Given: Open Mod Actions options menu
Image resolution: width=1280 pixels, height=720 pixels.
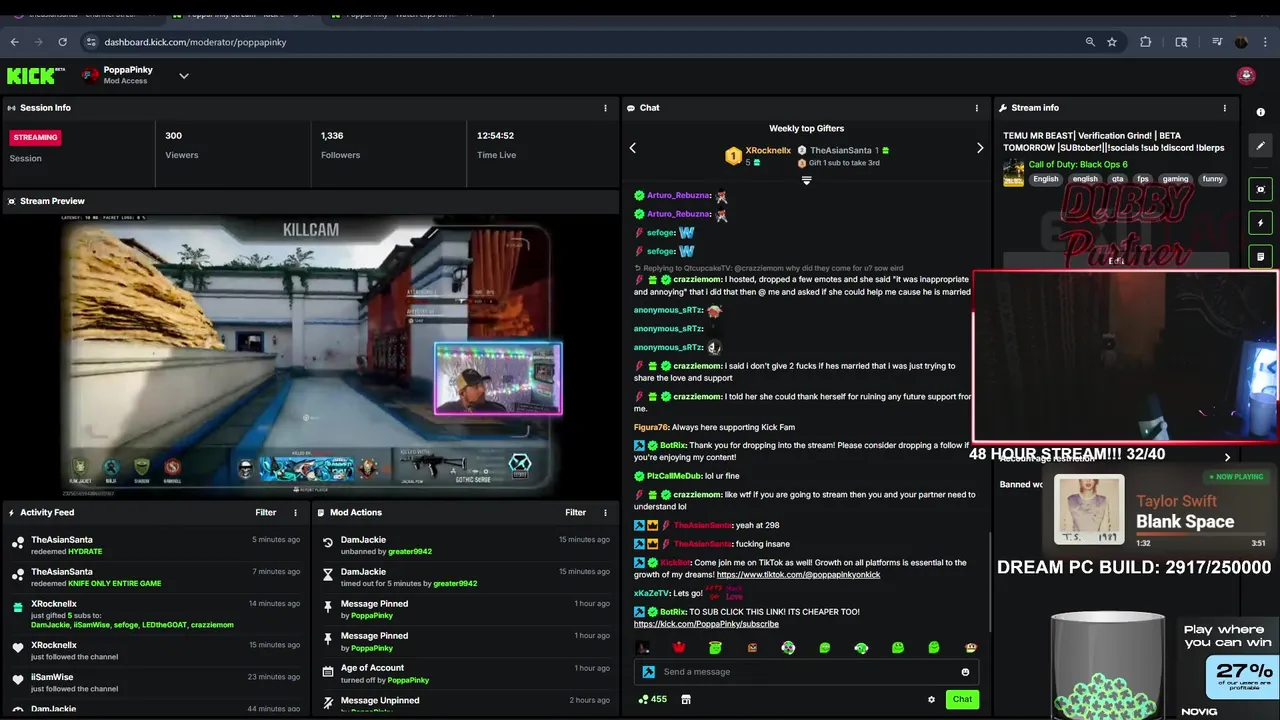Looking at the screenshot, I should 605,513.
